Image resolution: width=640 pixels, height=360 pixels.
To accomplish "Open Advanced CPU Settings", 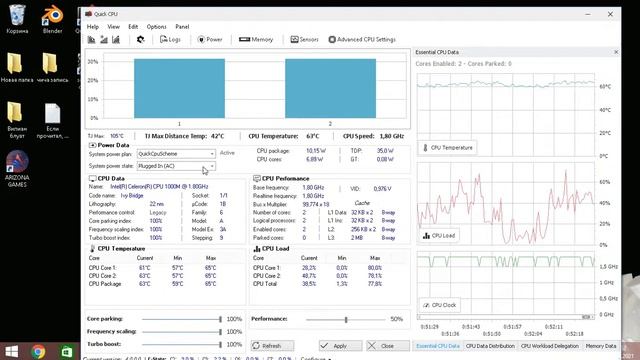I will click(x=362, y=40).
